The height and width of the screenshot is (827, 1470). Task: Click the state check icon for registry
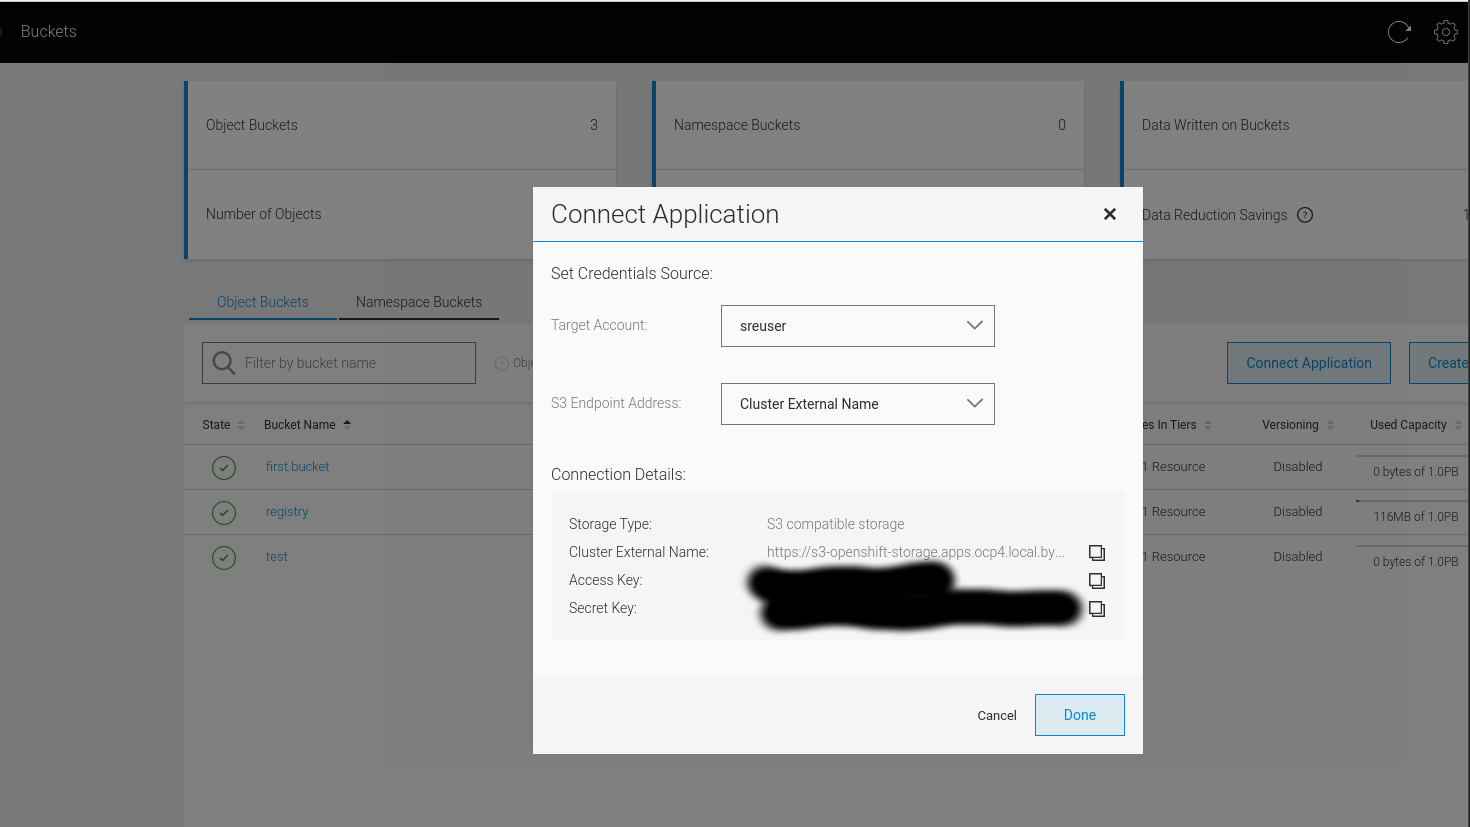pos(224,512)
